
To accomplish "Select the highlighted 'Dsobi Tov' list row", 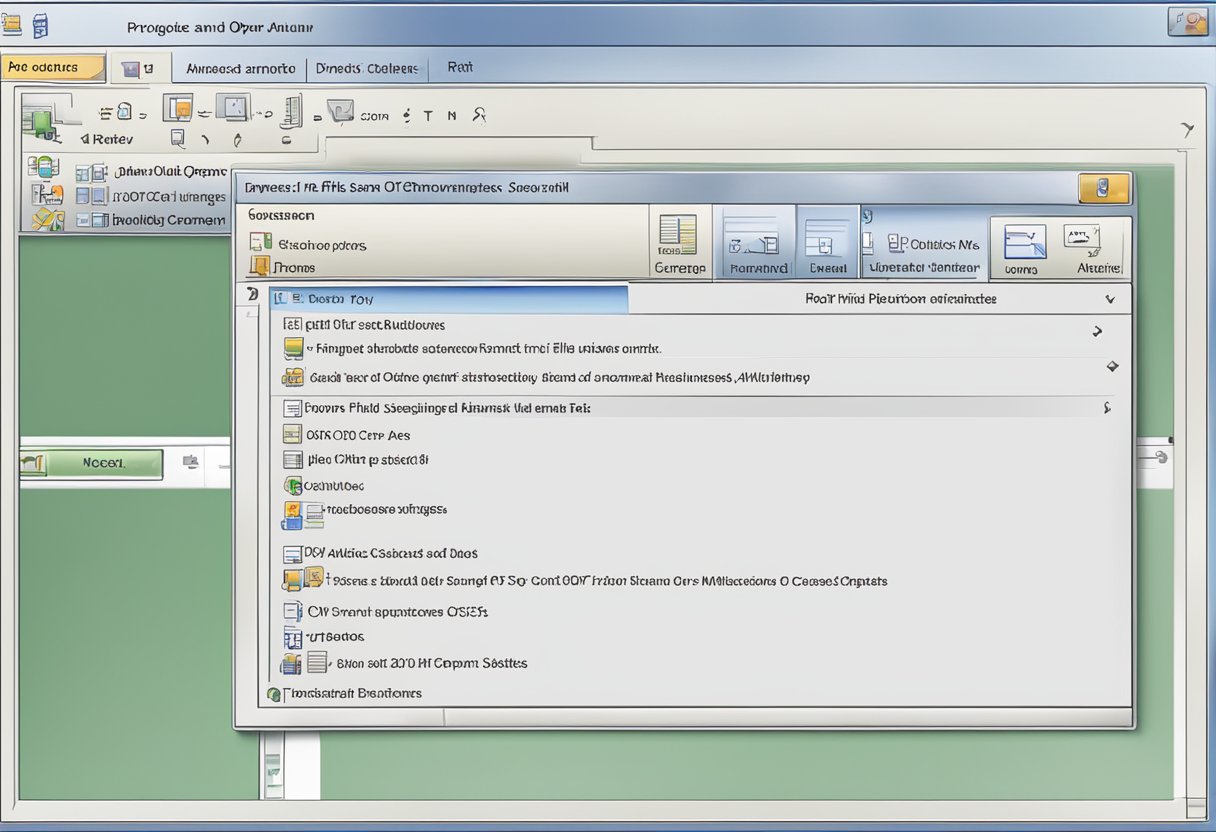I will point(448,298).
